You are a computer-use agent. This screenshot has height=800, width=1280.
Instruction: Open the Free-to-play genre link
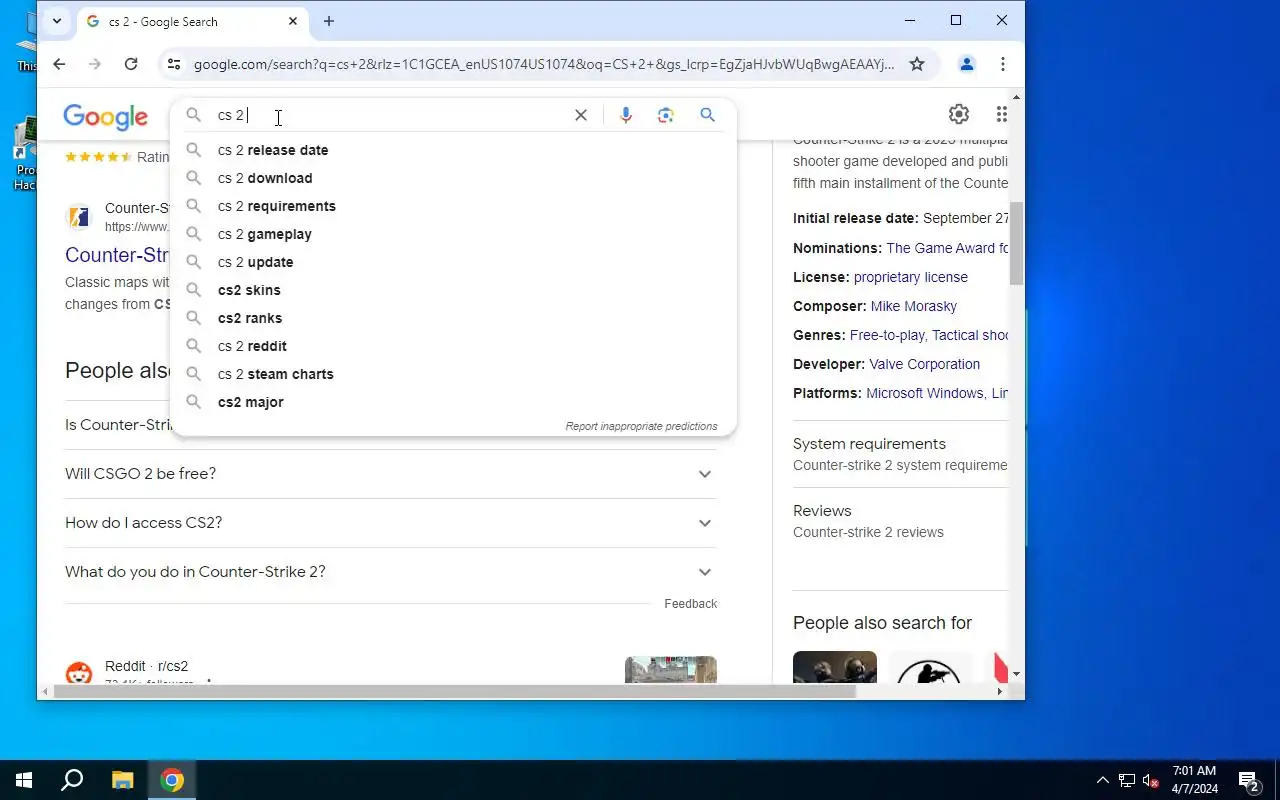(x=888, y=335)
